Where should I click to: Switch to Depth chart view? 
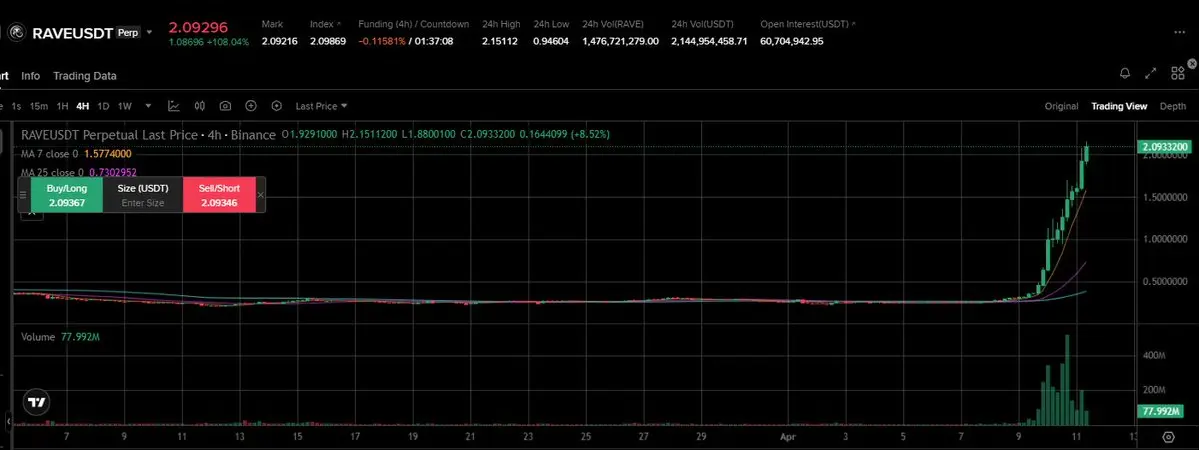1173,106
